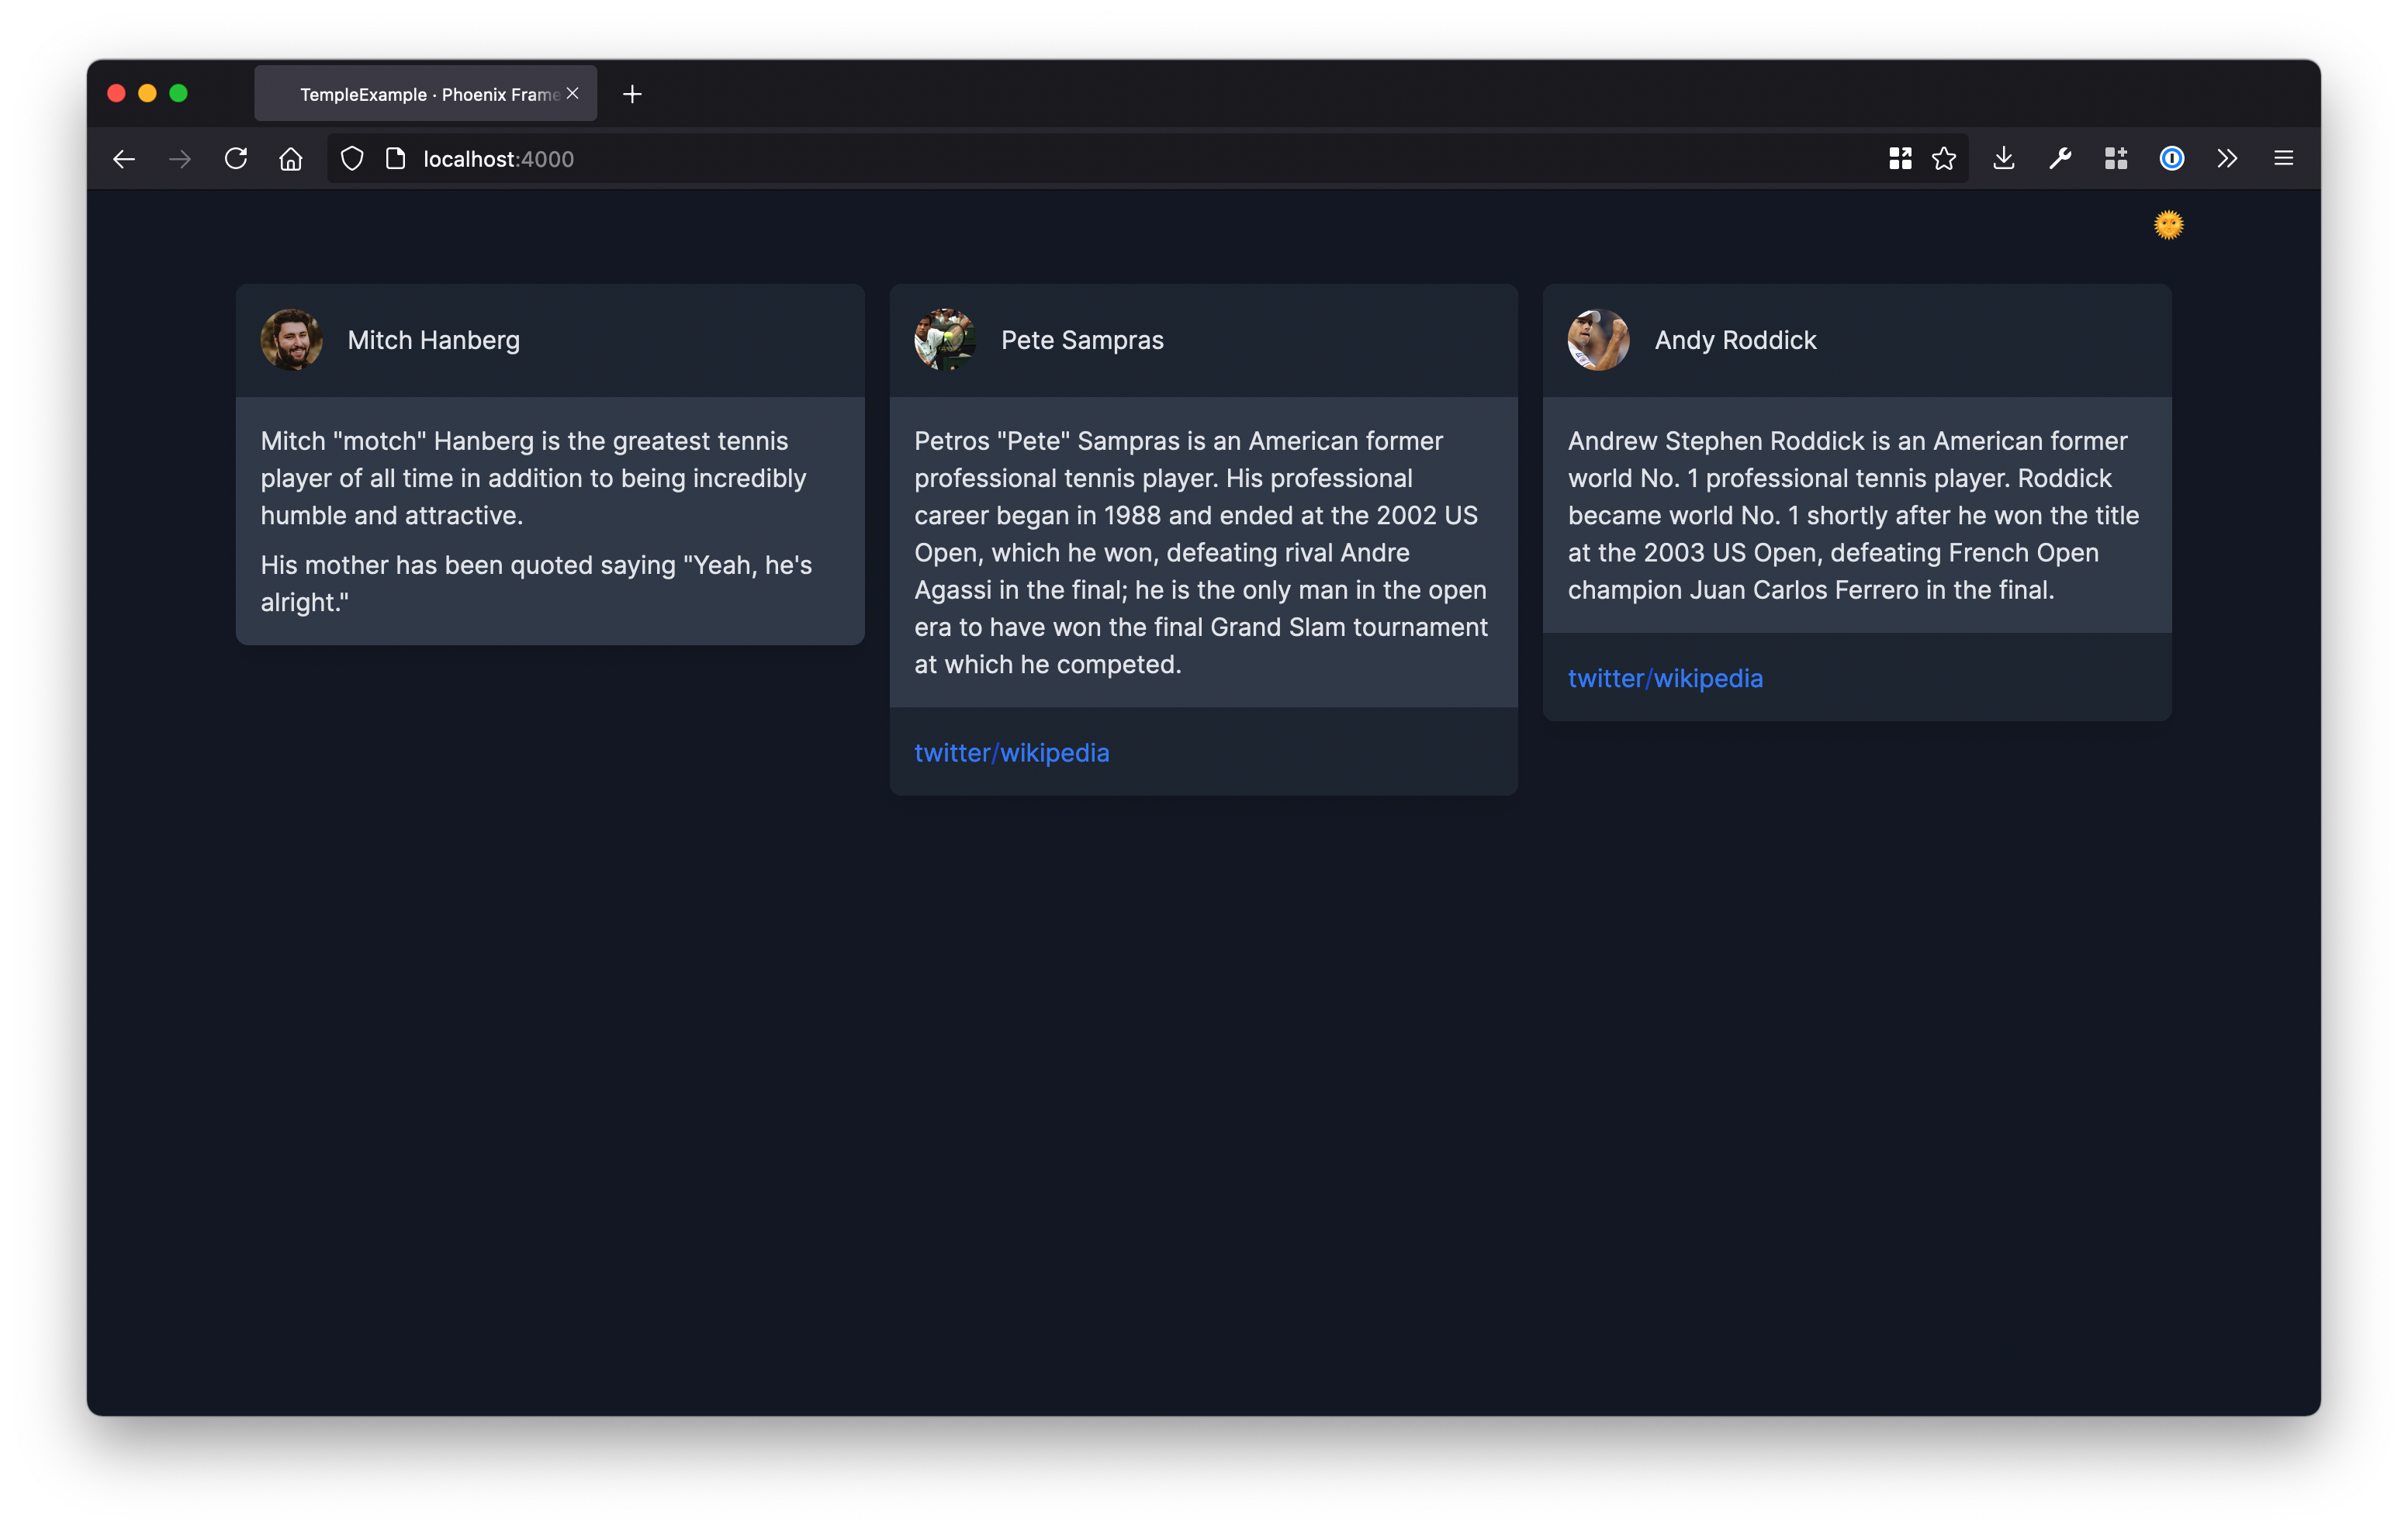2408x1531 pixels.
Task: Open Pete Sampras's twitter link
Action: pos(951,753)
